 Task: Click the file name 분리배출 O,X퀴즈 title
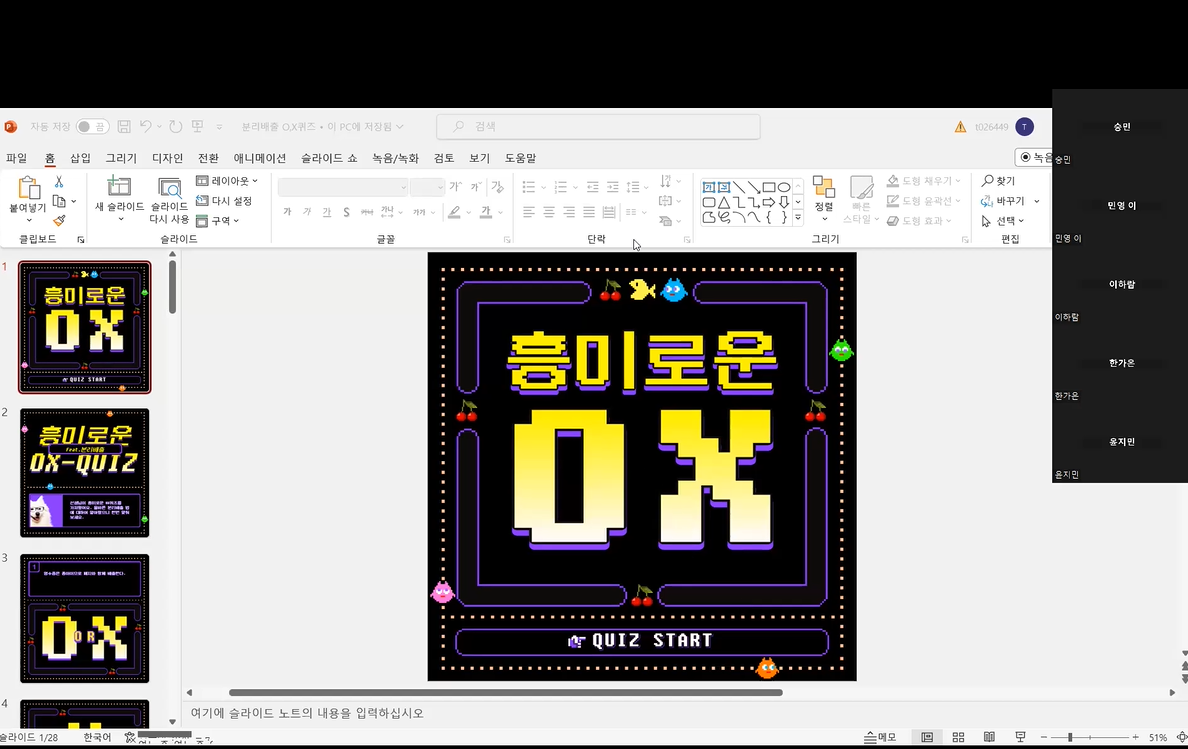tap(280, 126)
